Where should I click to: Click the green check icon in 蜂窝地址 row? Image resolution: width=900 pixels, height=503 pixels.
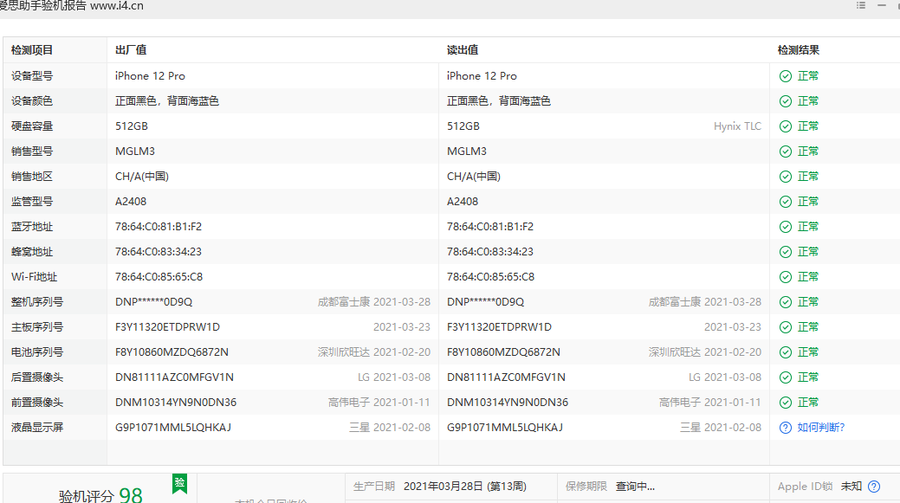pos(785,252)
